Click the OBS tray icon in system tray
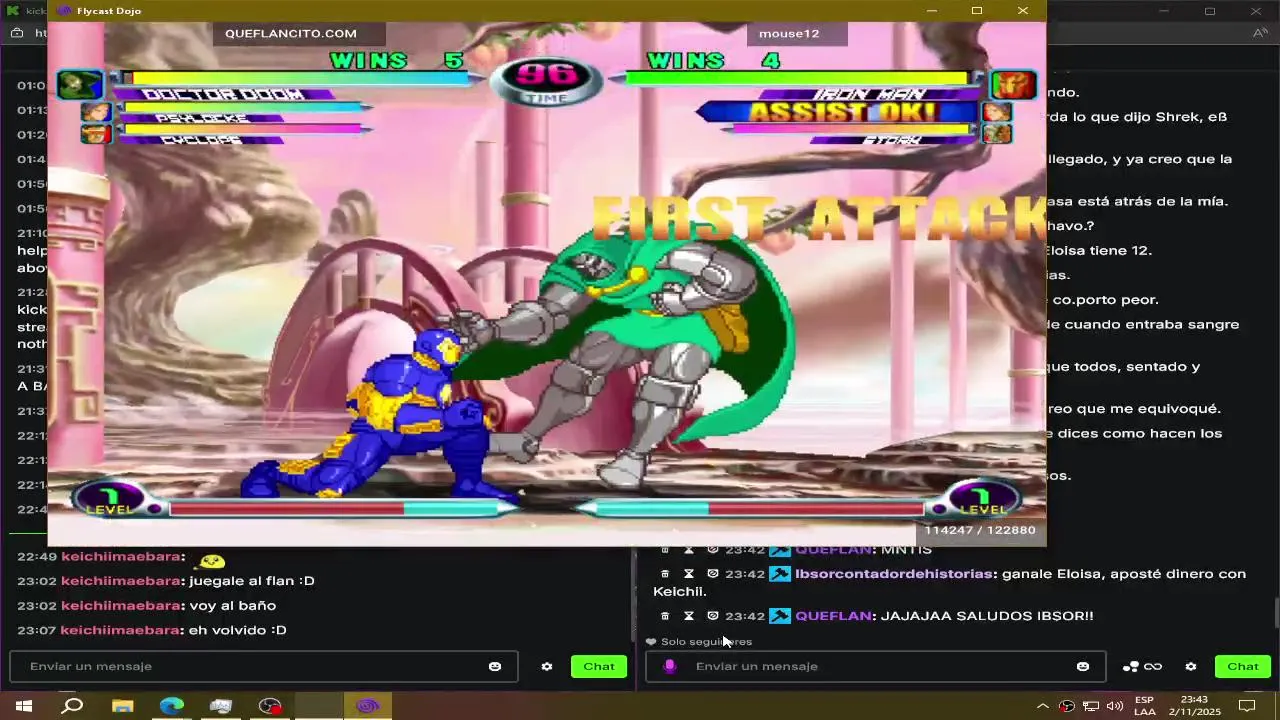1280x720 pixels. tap(1067, 706)
